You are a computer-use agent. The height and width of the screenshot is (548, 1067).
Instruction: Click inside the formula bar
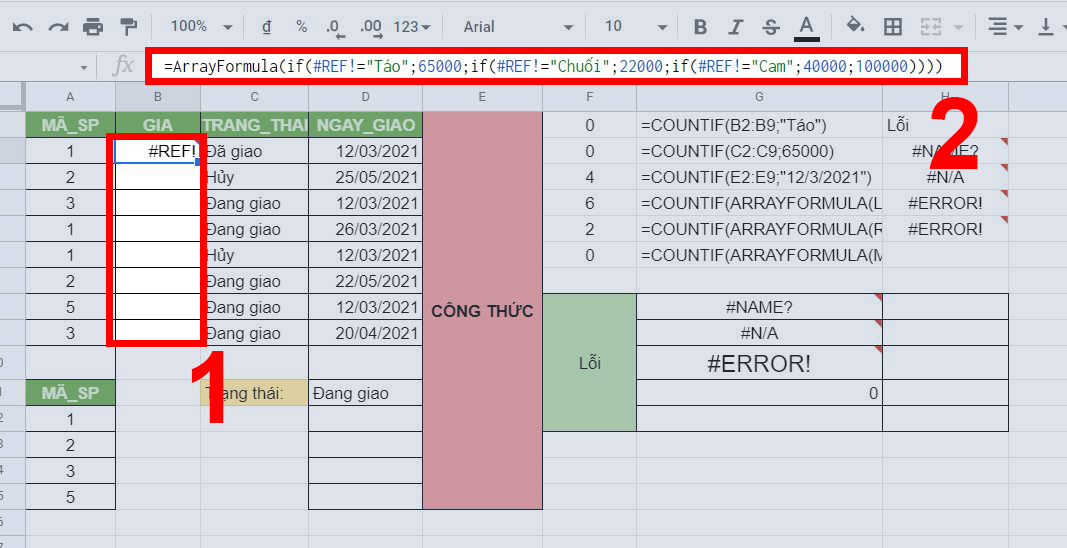coord(557,67)
